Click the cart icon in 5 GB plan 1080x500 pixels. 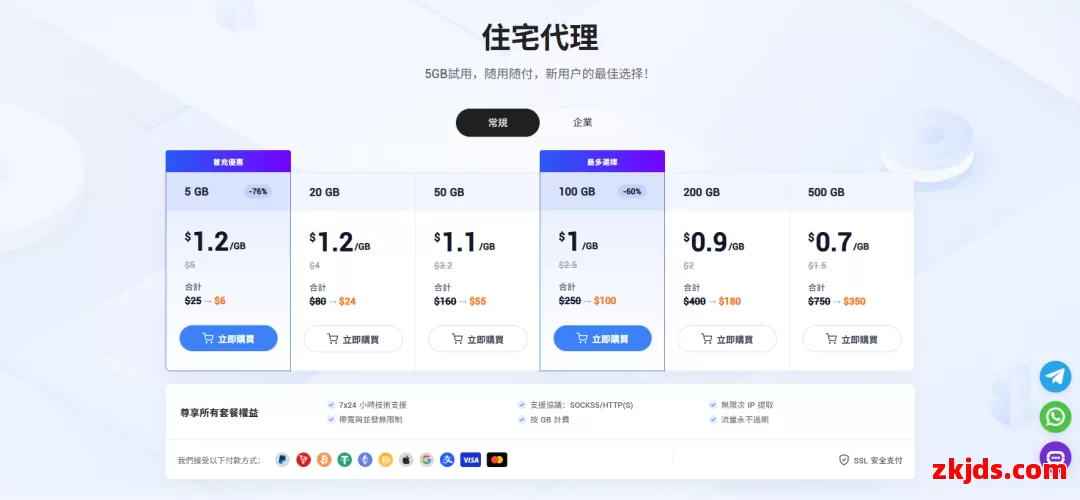(208, 338)
